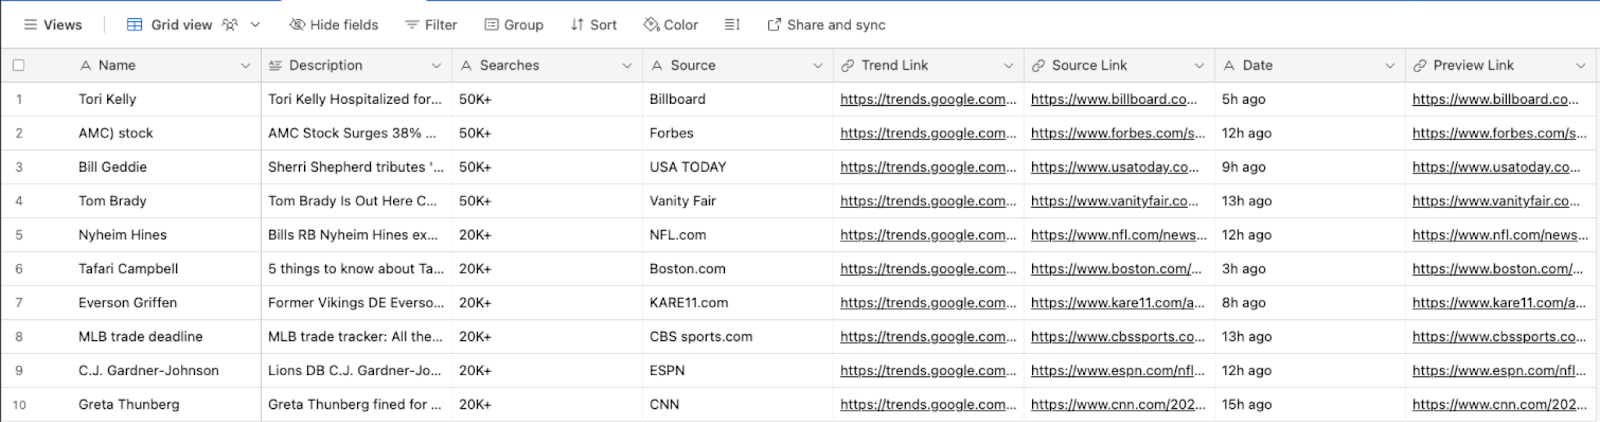Expand the Name column dropdown

pyautogui.click(x=245, y=66)
